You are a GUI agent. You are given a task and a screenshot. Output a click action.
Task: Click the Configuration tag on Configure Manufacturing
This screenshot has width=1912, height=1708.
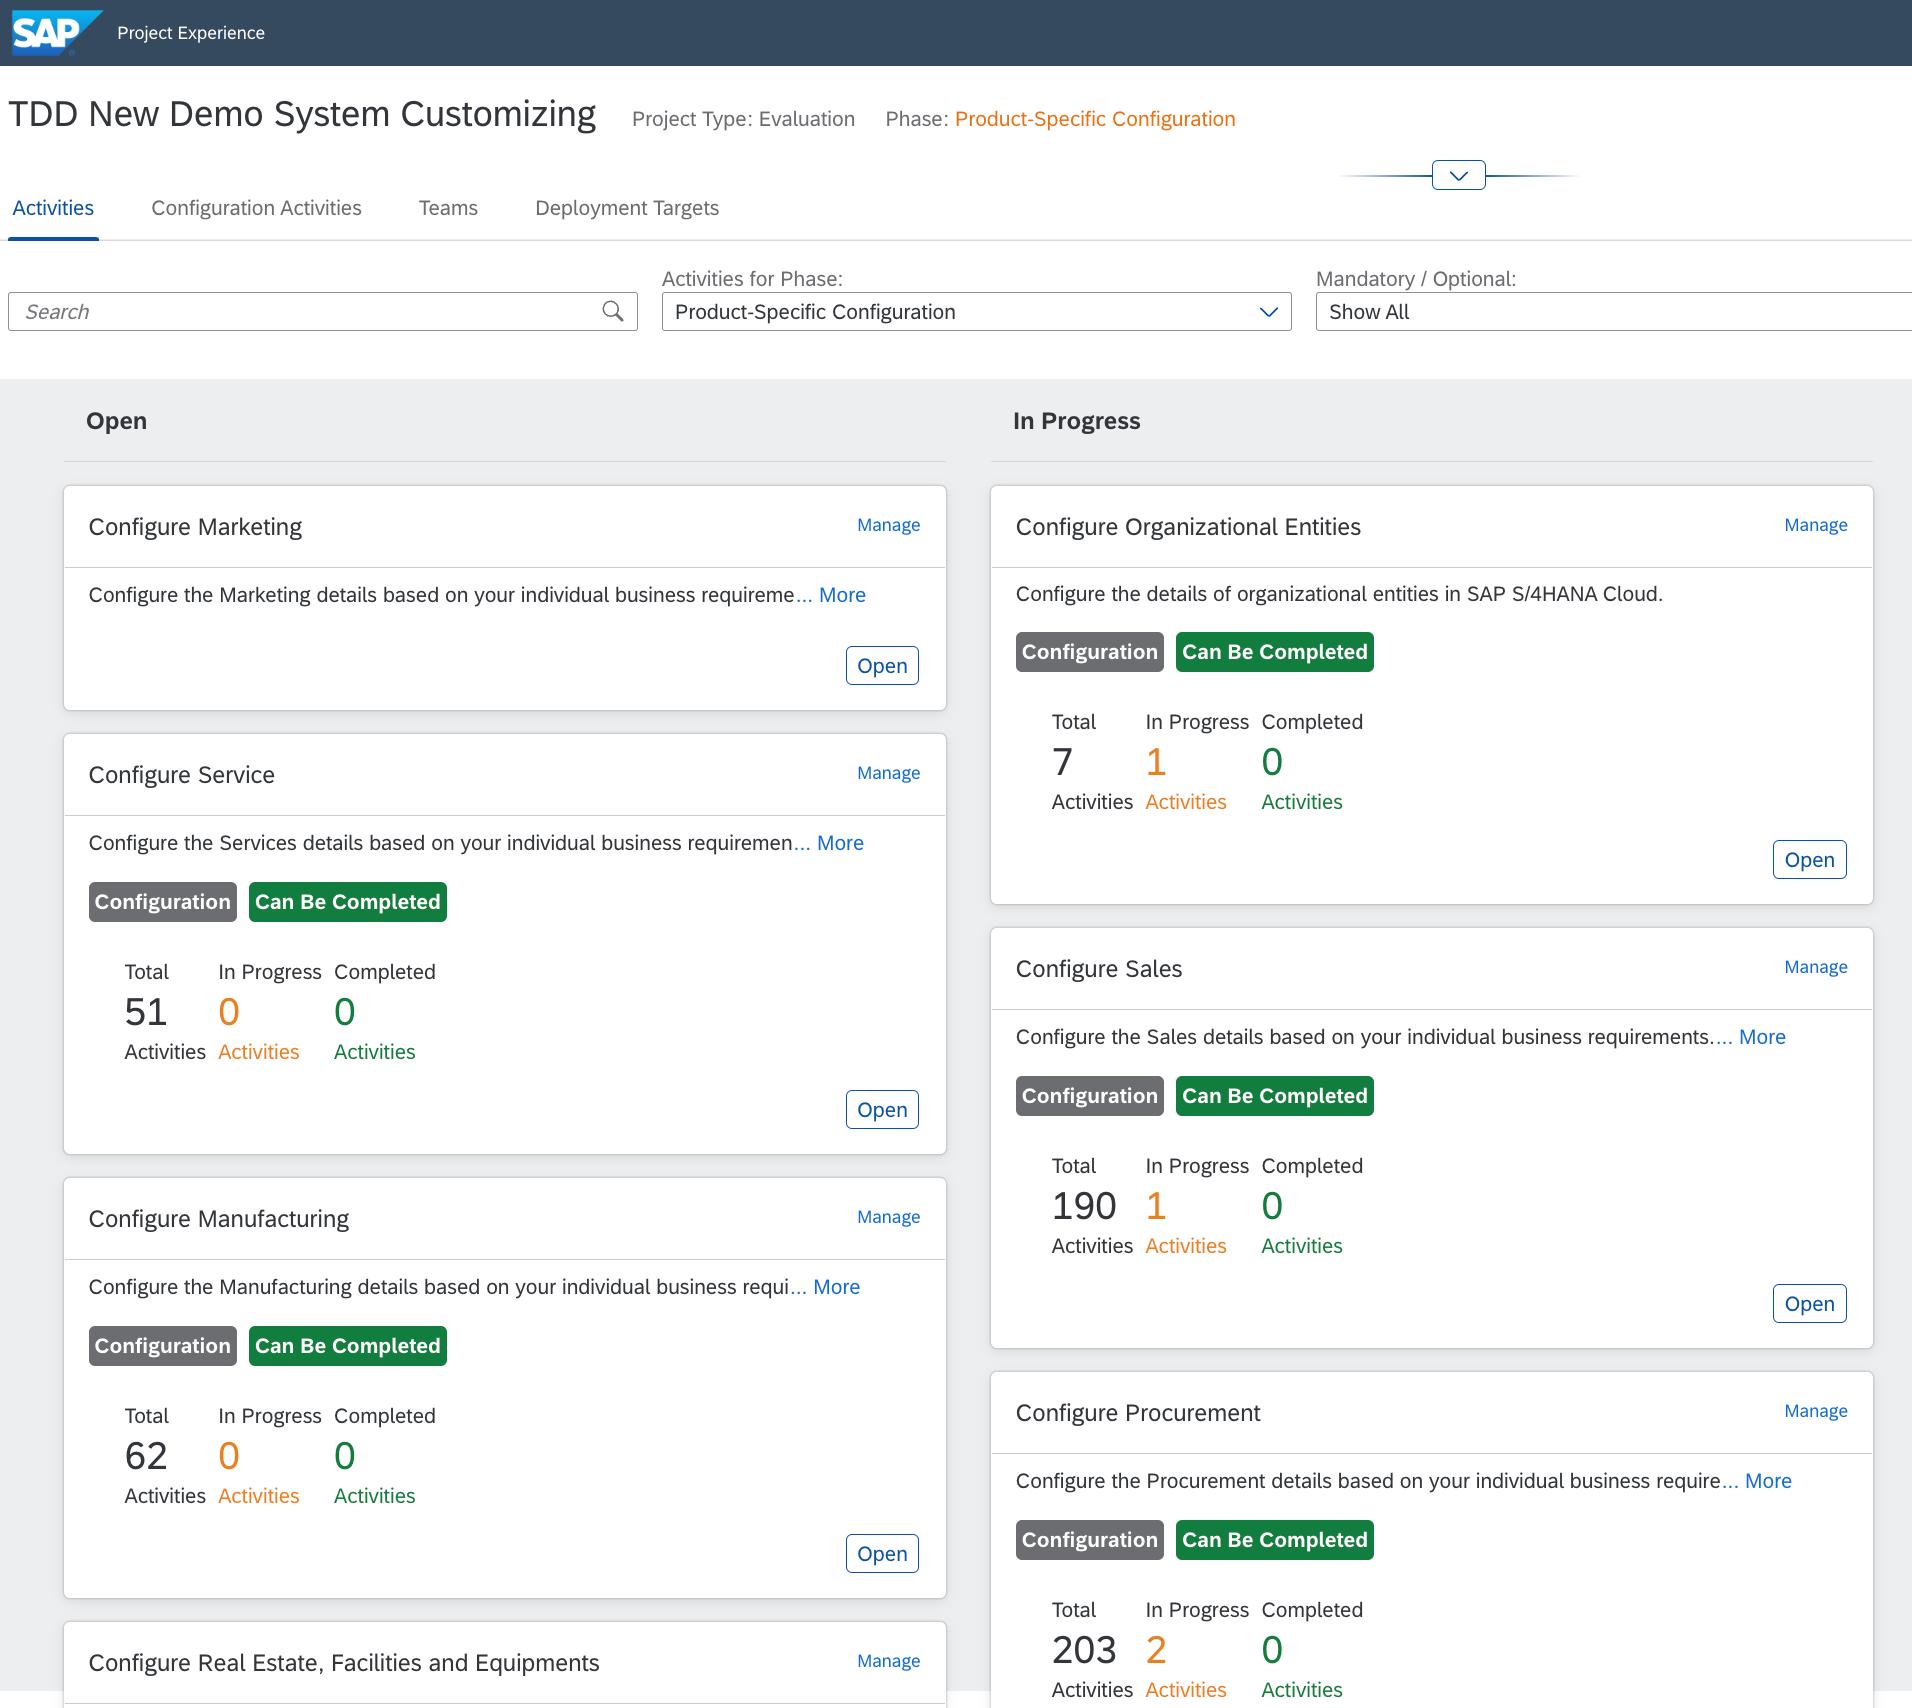163,1346
